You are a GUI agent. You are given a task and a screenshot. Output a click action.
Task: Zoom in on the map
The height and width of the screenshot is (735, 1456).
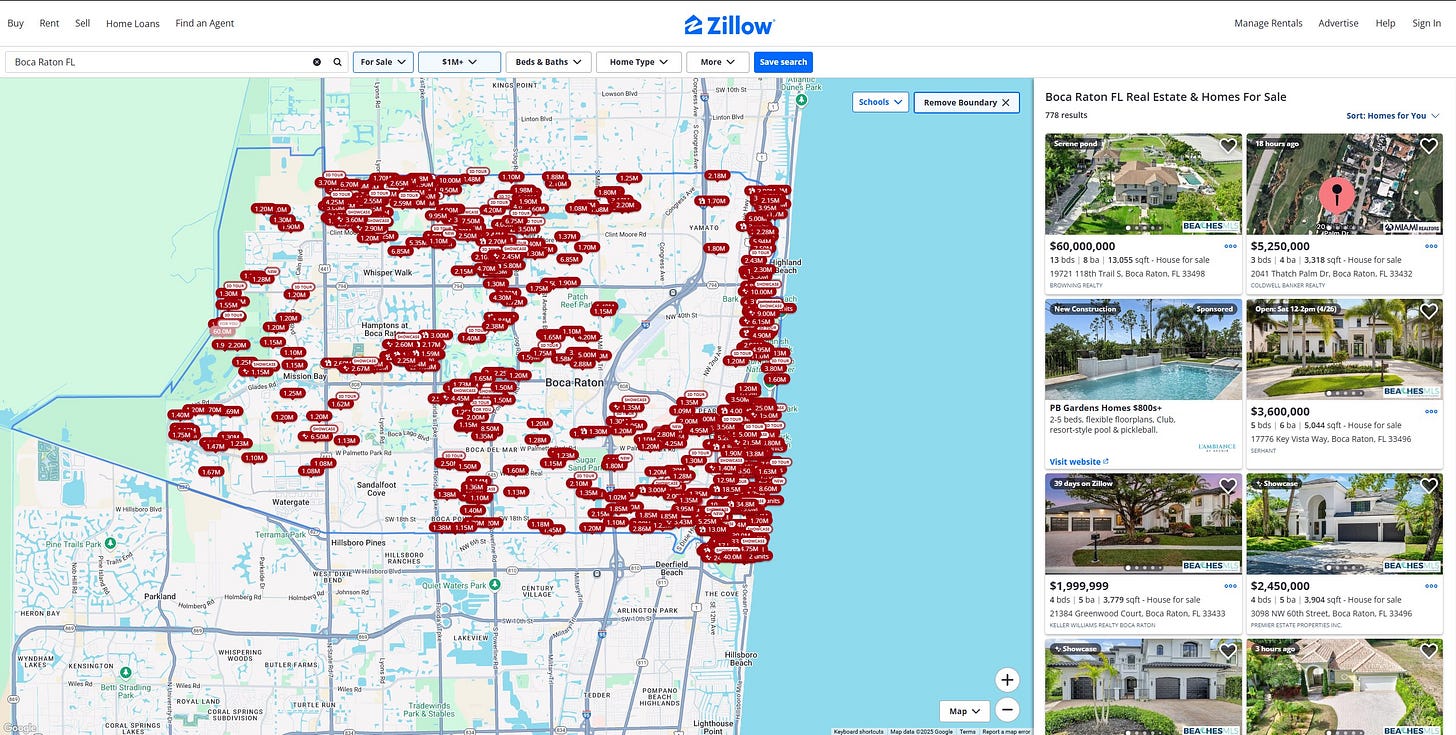point(1007,680)
